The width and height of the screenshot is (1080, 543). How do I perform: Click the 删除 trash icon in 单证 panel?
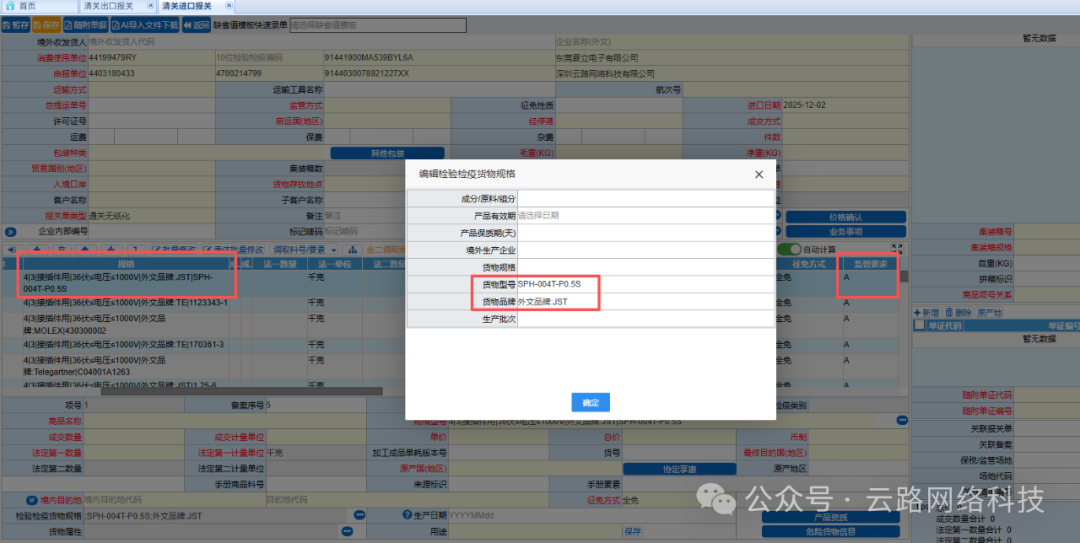tap(958, 313)
